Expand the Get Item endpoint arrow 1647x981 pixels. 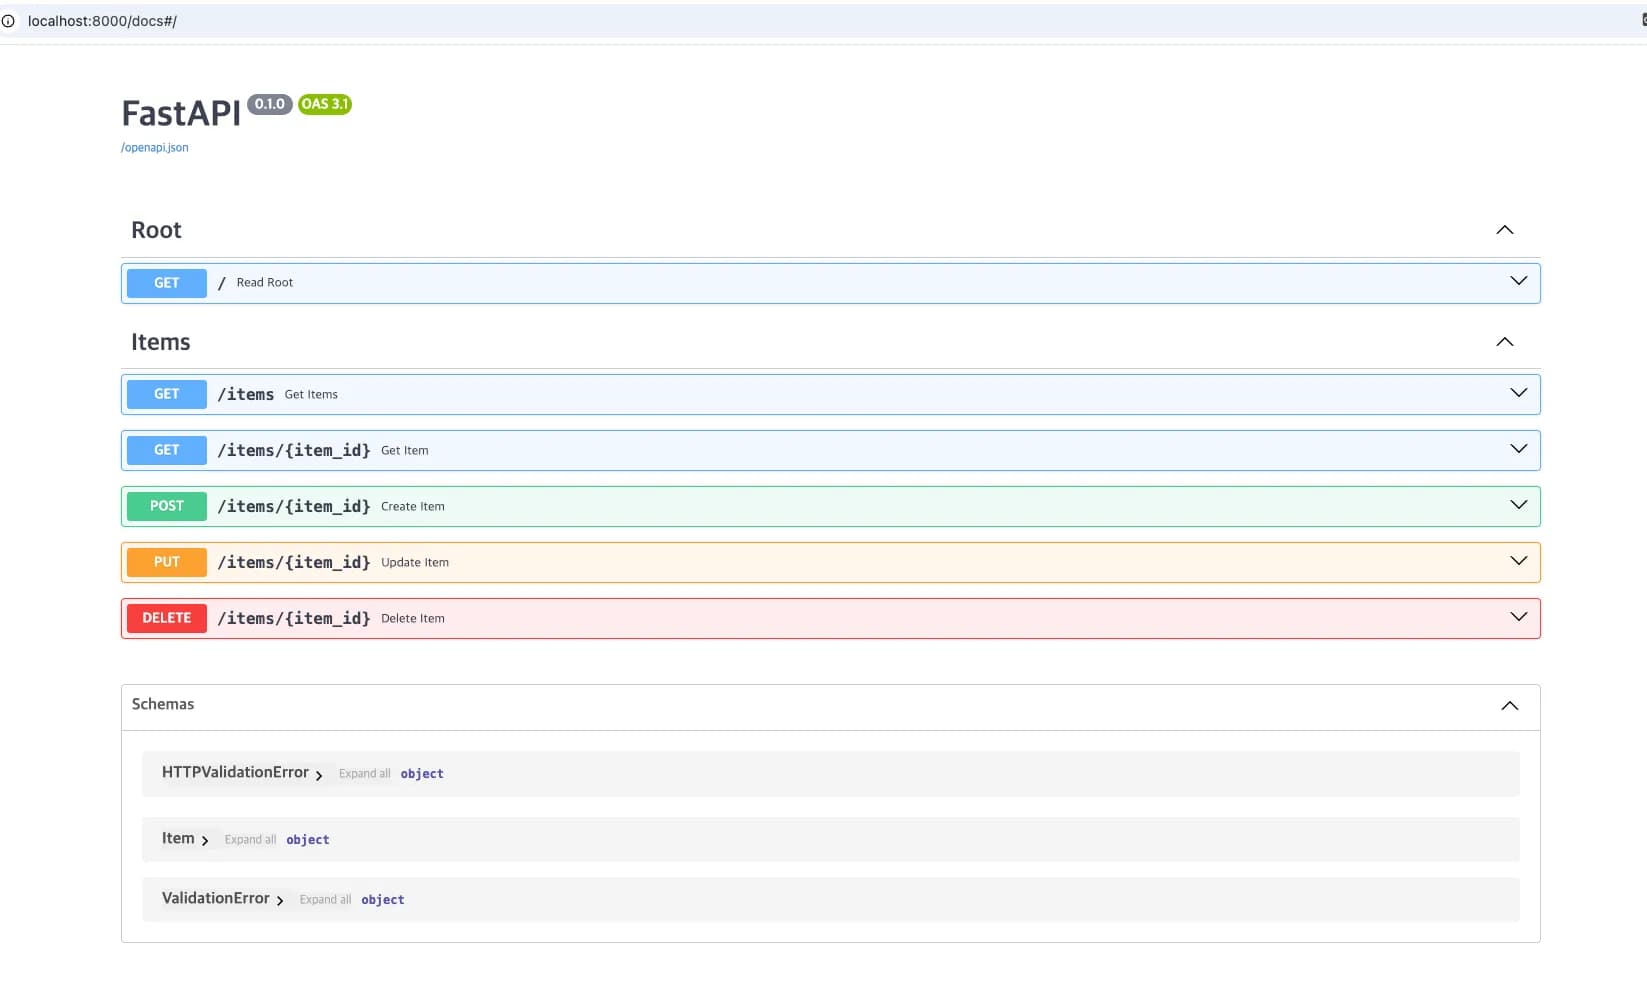point(1518,449)
